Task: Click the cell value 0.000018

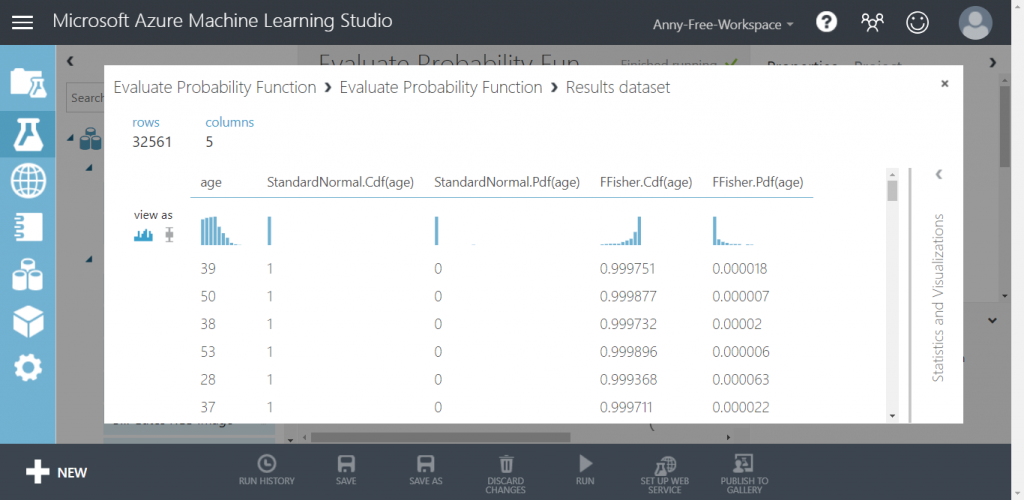Action: 739,269
